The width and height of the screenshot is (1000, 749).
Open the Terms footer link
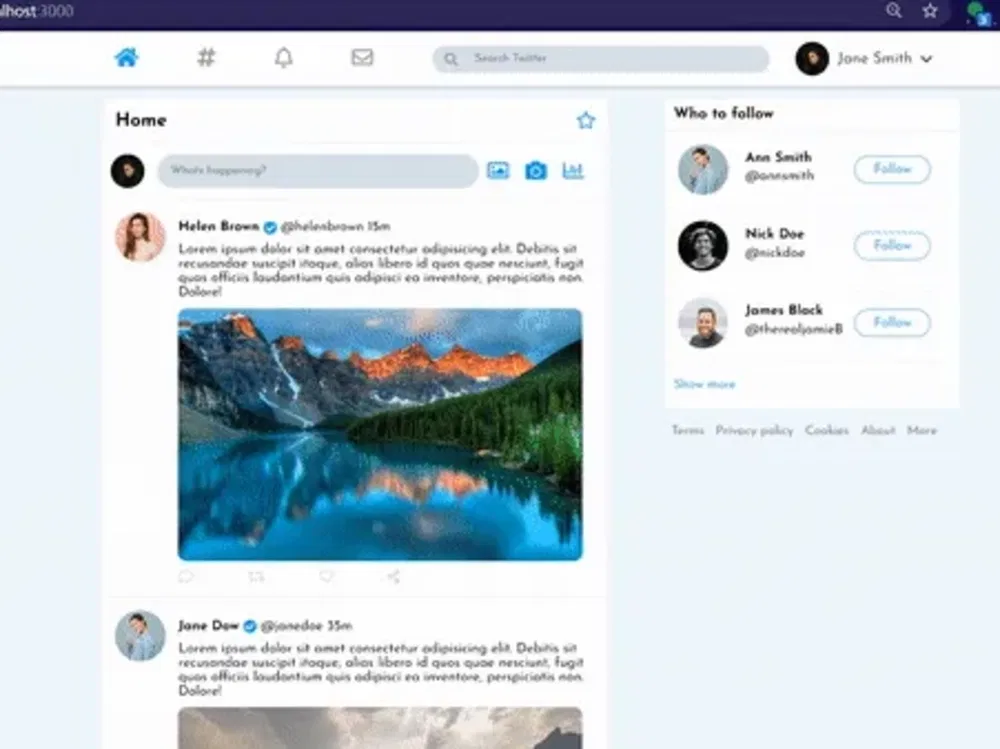688,430
